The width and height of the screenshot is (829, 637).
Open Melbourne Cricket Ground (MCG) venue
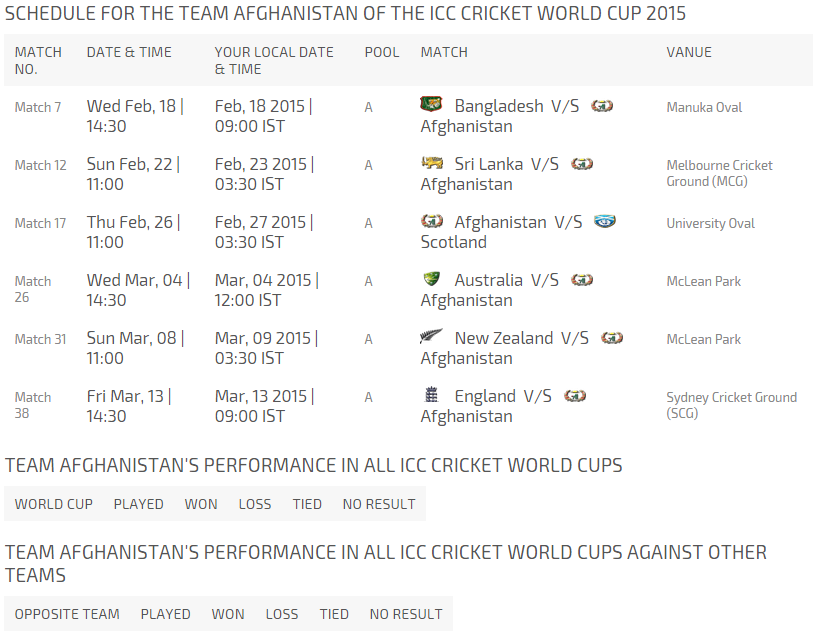tap(719, 173)
